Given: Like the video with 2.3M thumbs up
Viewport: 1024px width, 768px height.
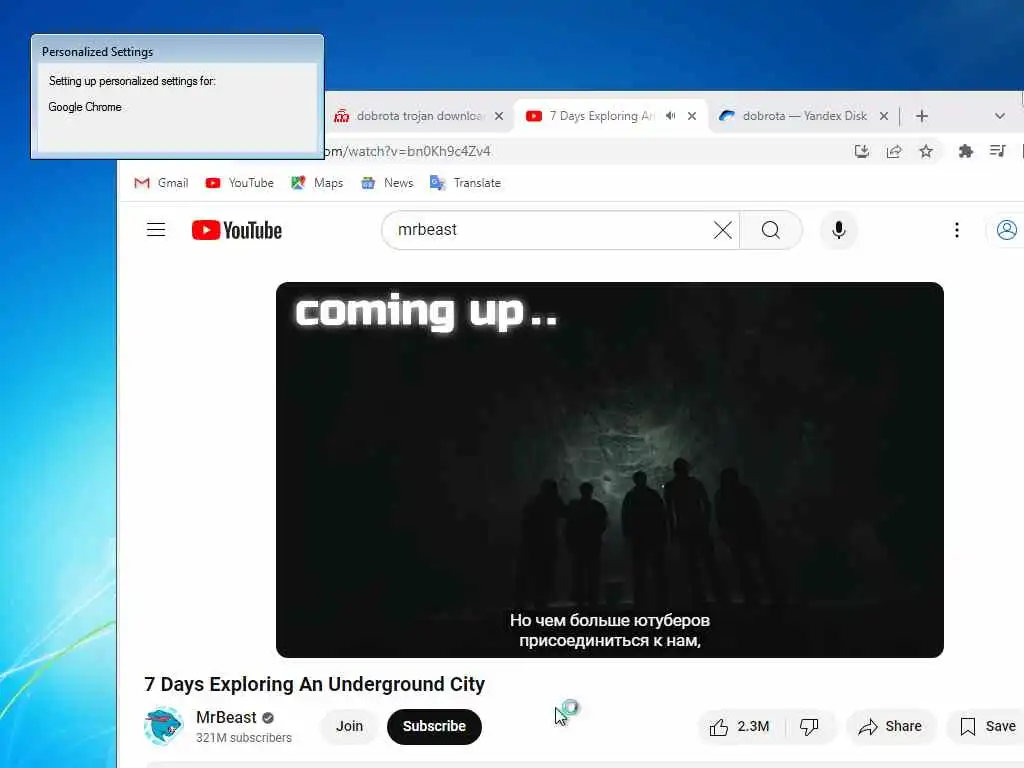Looking at the screenshot, I should point(739,726).
